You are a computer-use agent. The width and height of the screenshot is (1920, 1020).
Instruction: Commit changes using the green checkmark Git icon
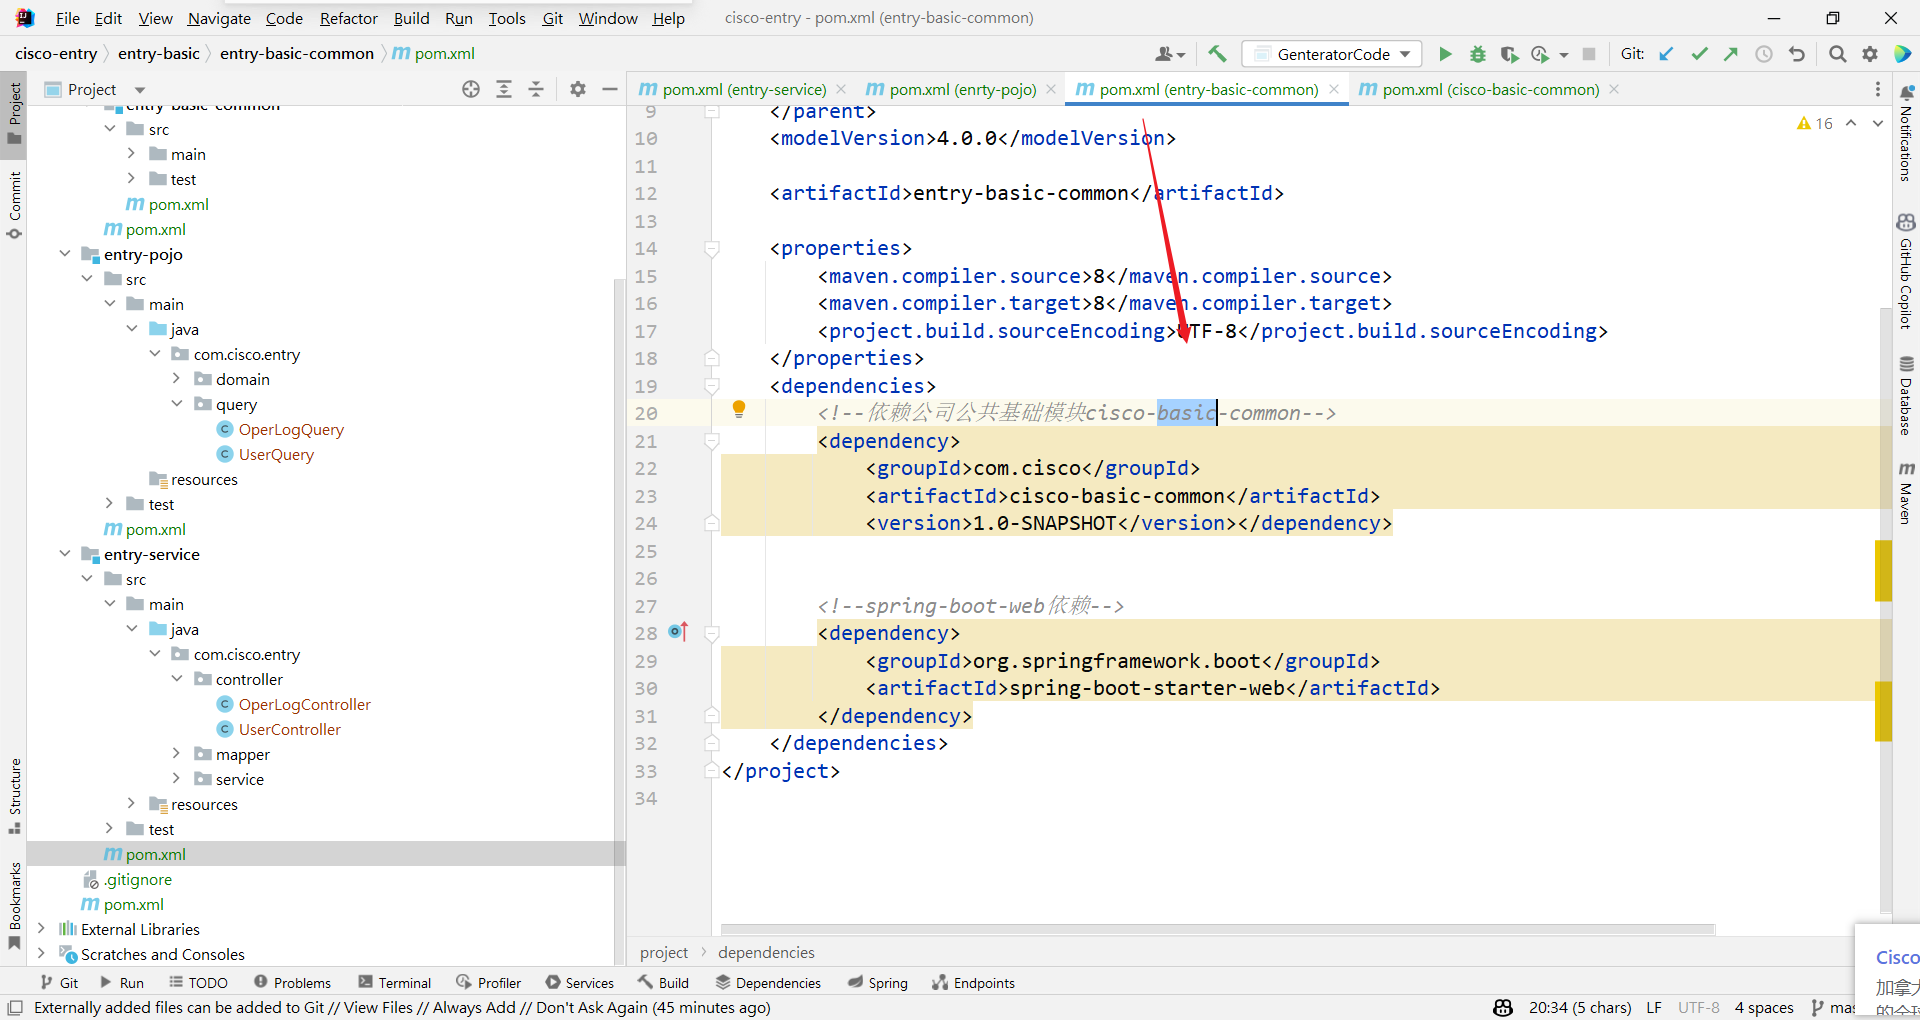point(1699,53)
